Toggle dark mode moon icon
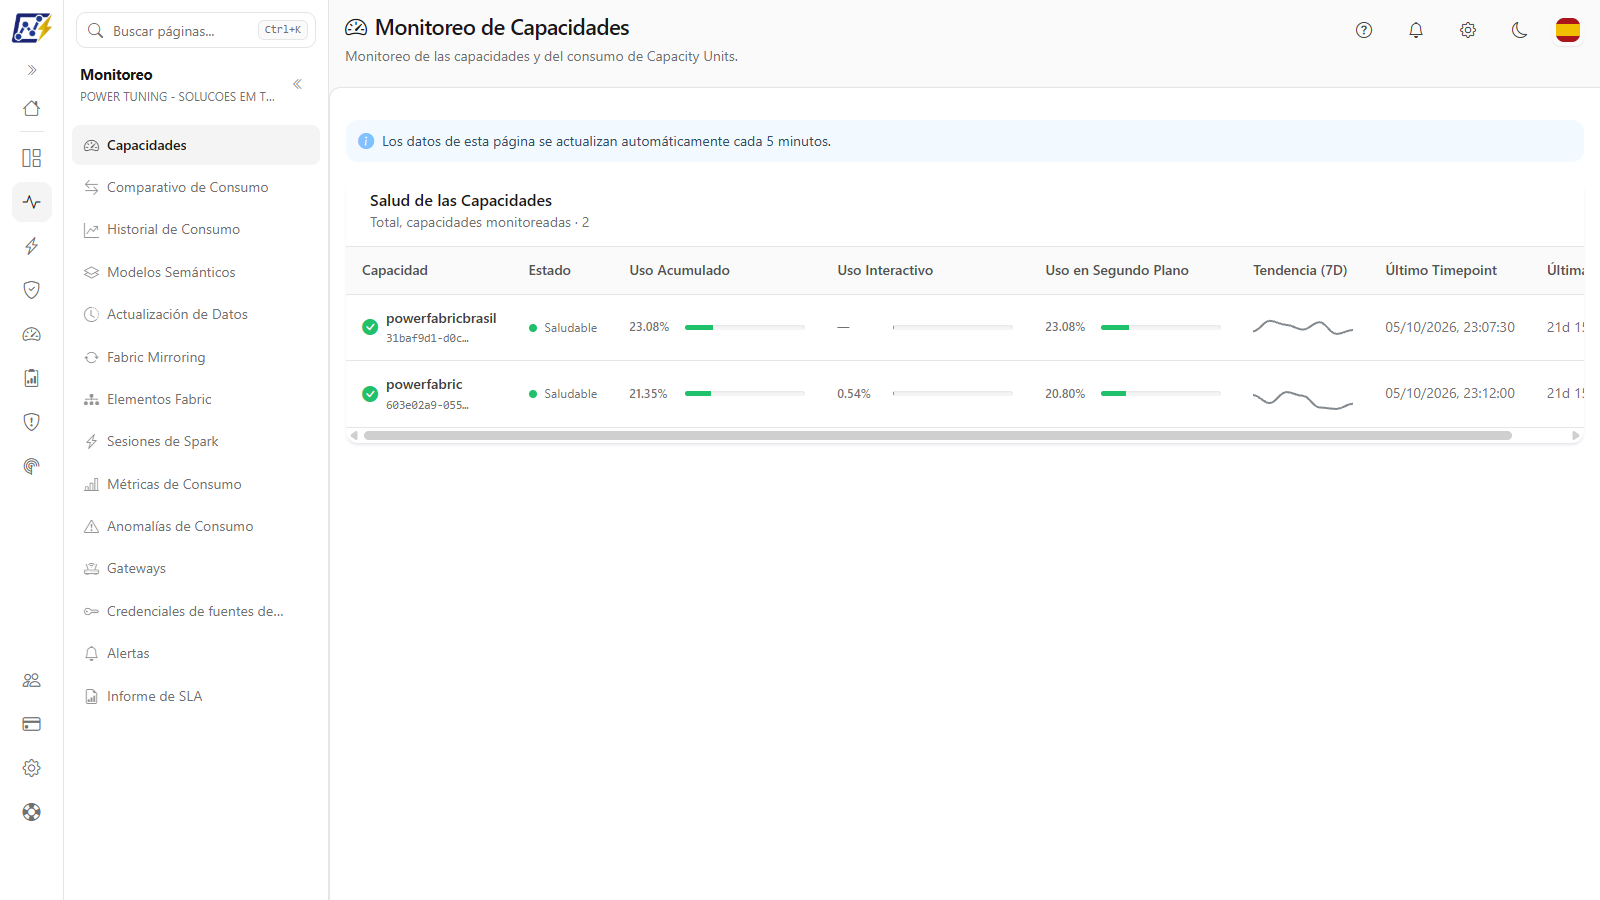The width and height of the screenshot is (1600, 900). pos(1520,30)
